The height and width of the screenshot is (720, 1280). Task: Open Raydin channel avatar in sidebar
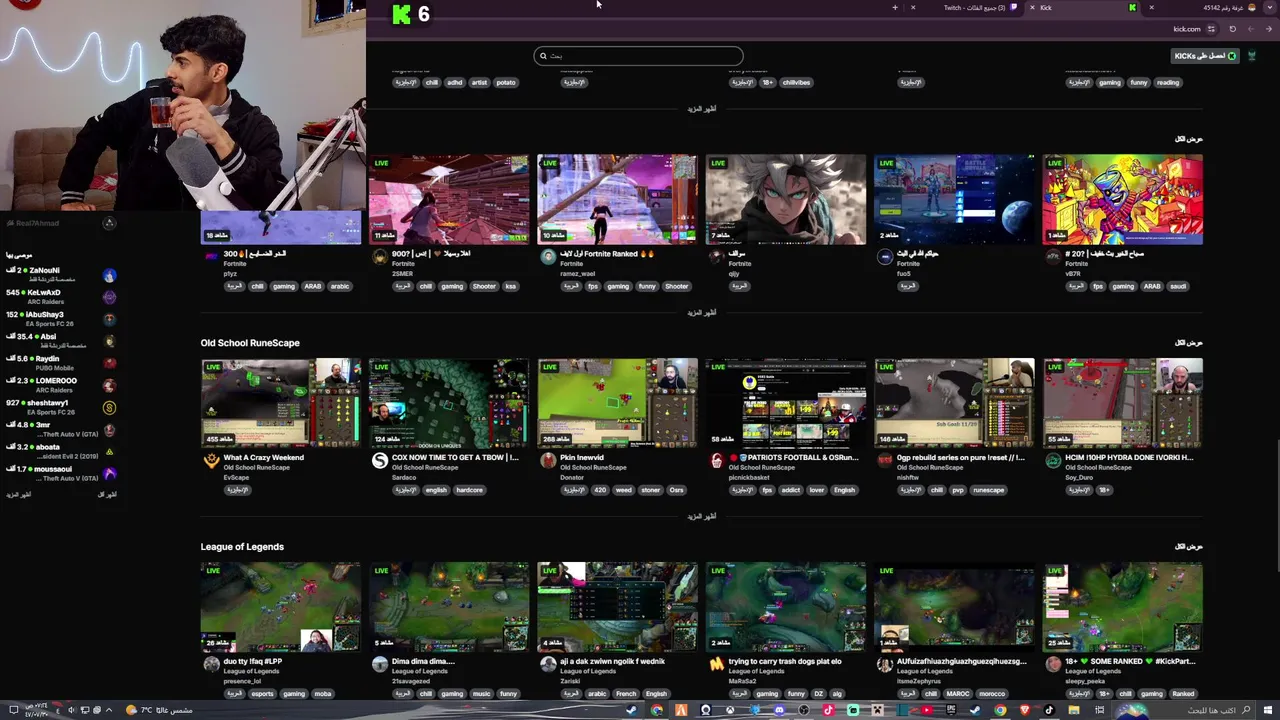tap(109, 363)
